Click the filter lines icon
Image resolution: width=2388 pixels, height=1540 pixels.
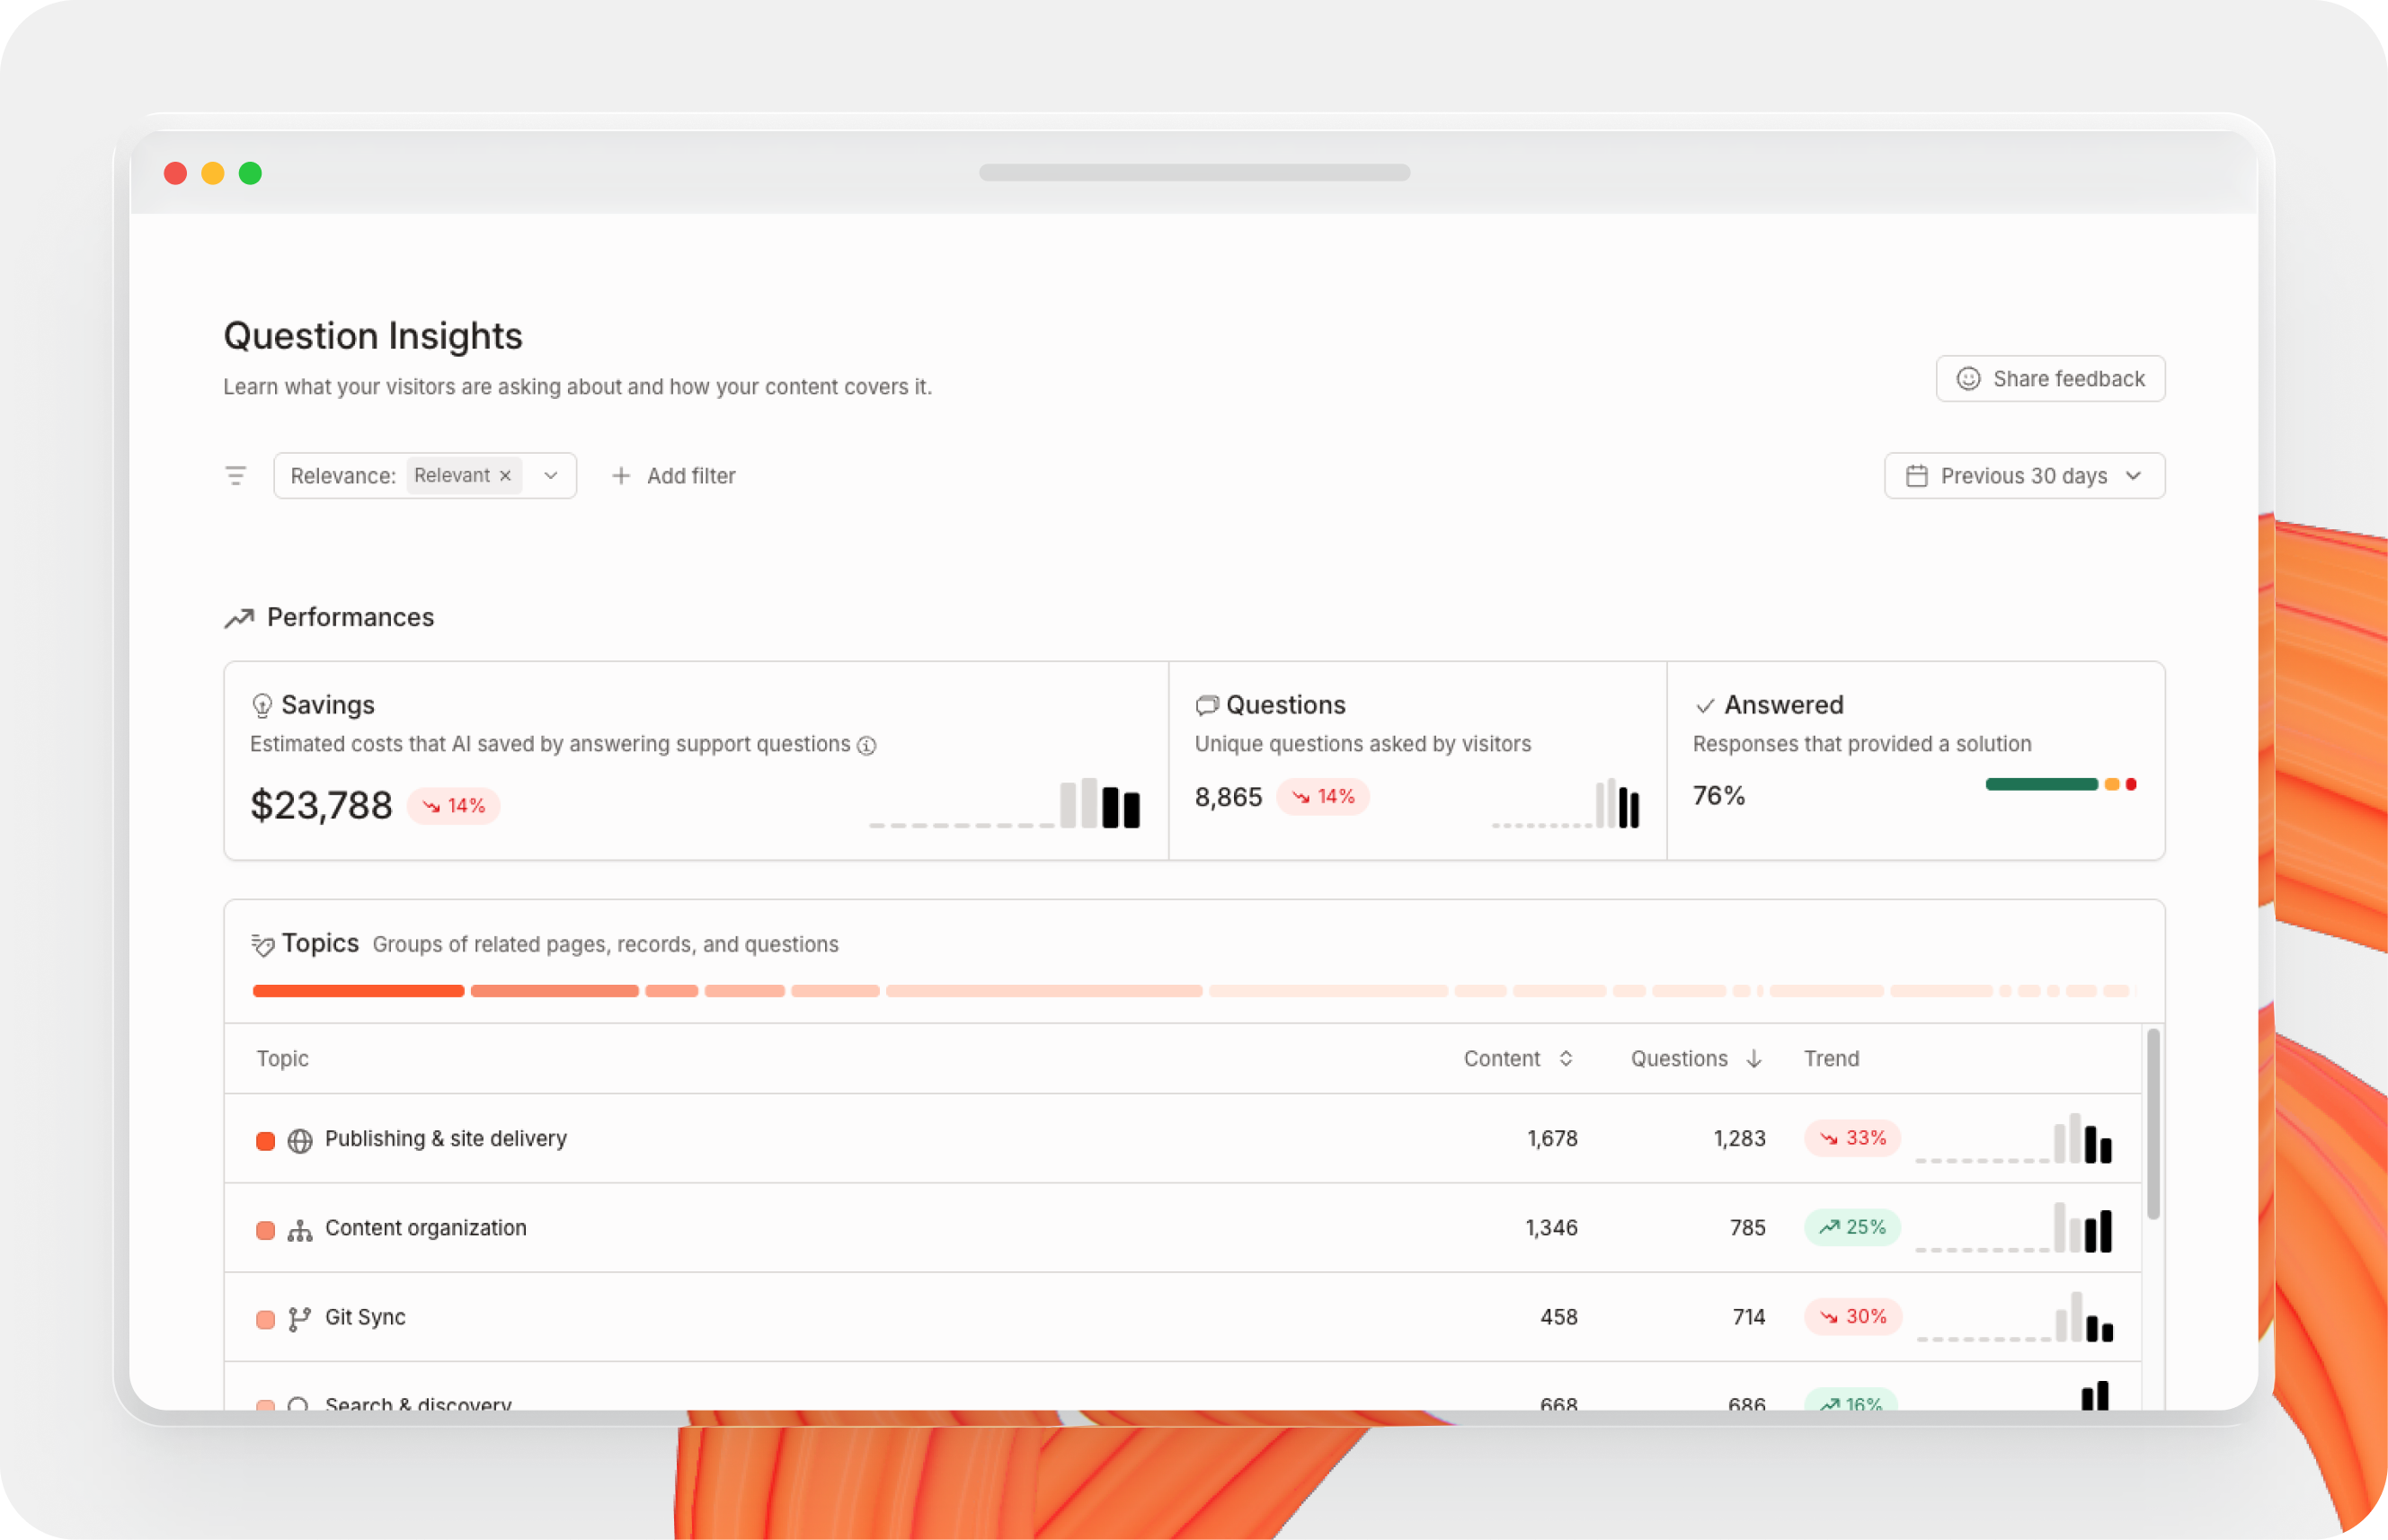[x=235, y=476]
